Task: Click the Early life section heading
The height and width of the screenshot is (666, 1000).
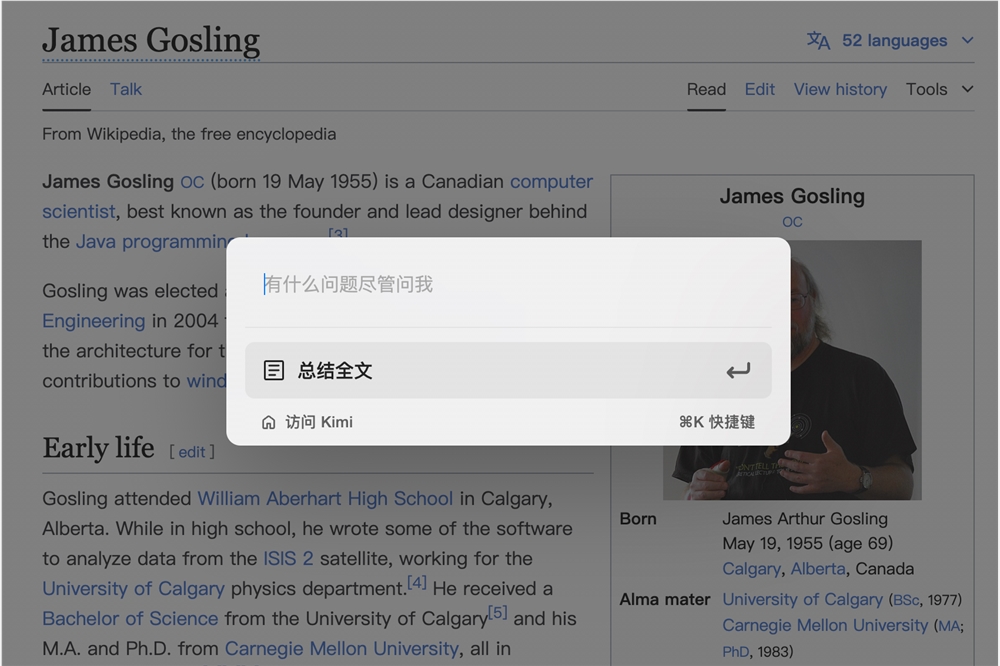Action: pyautogui.click(x=98, y=448)
